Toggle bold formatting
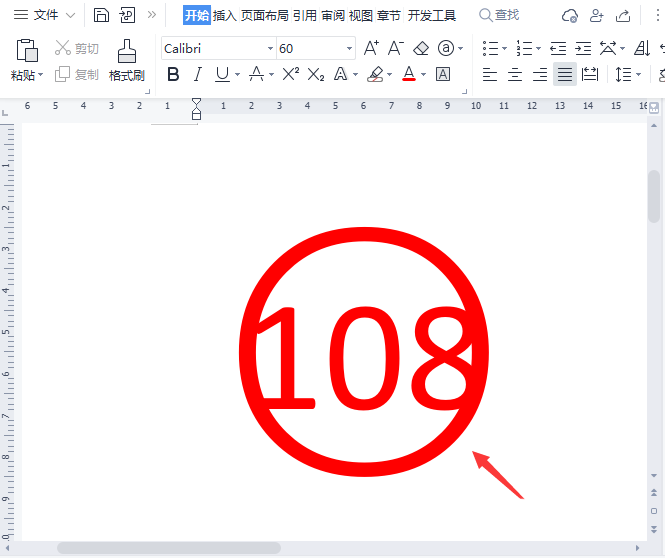665x558 pixels. click(x=173, y=74)
